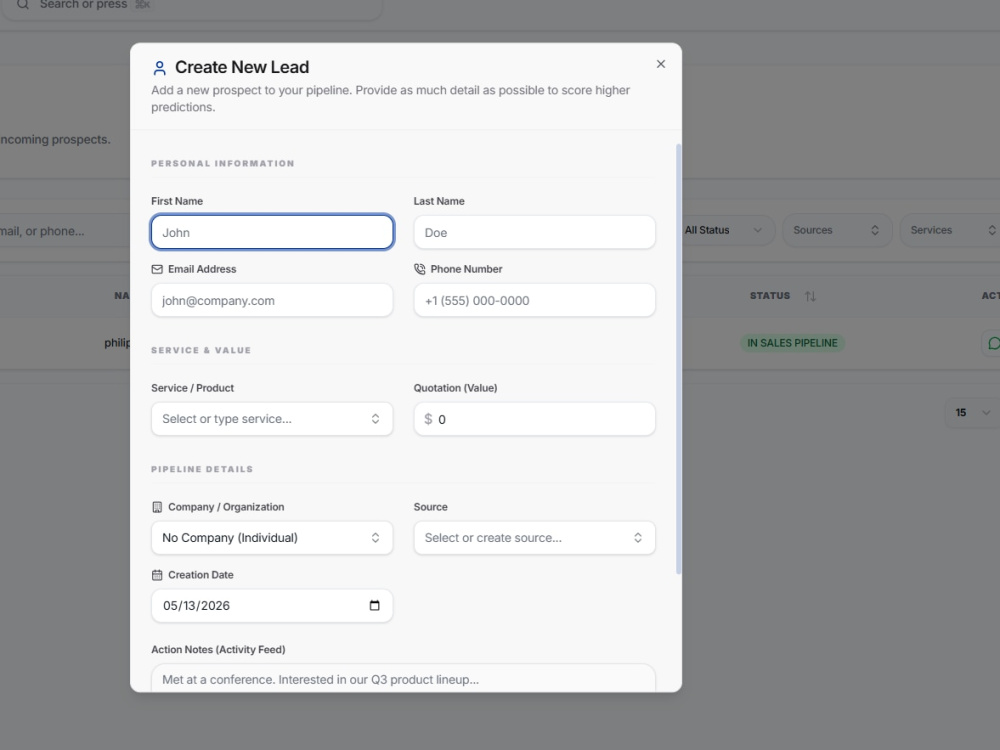Click the Status column sort arrows
The image size is (1000, 750).
(x=810, y=296)
